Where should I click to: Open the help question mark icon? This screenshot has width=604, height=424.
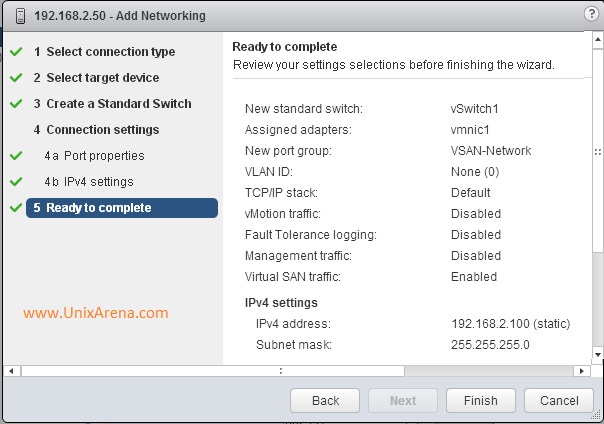pos(591,14)
